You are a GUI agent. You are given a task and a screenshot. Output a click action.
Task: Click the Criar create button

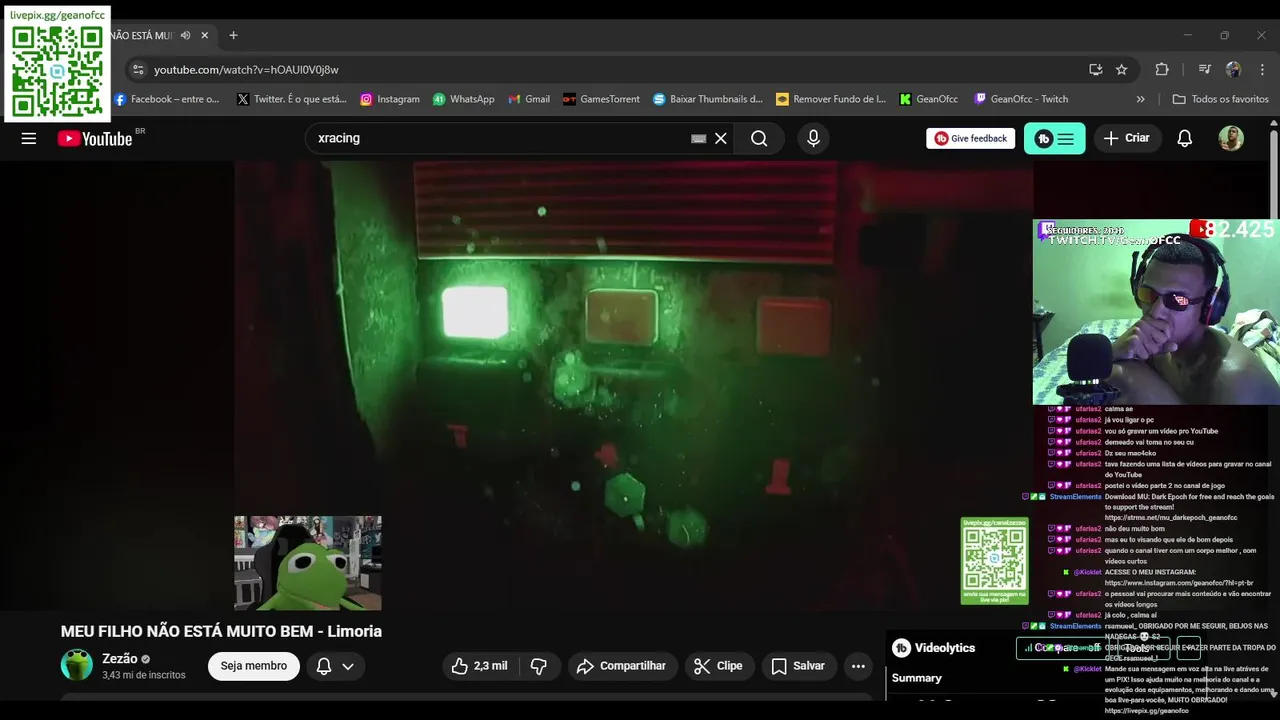coord(1127,139)
